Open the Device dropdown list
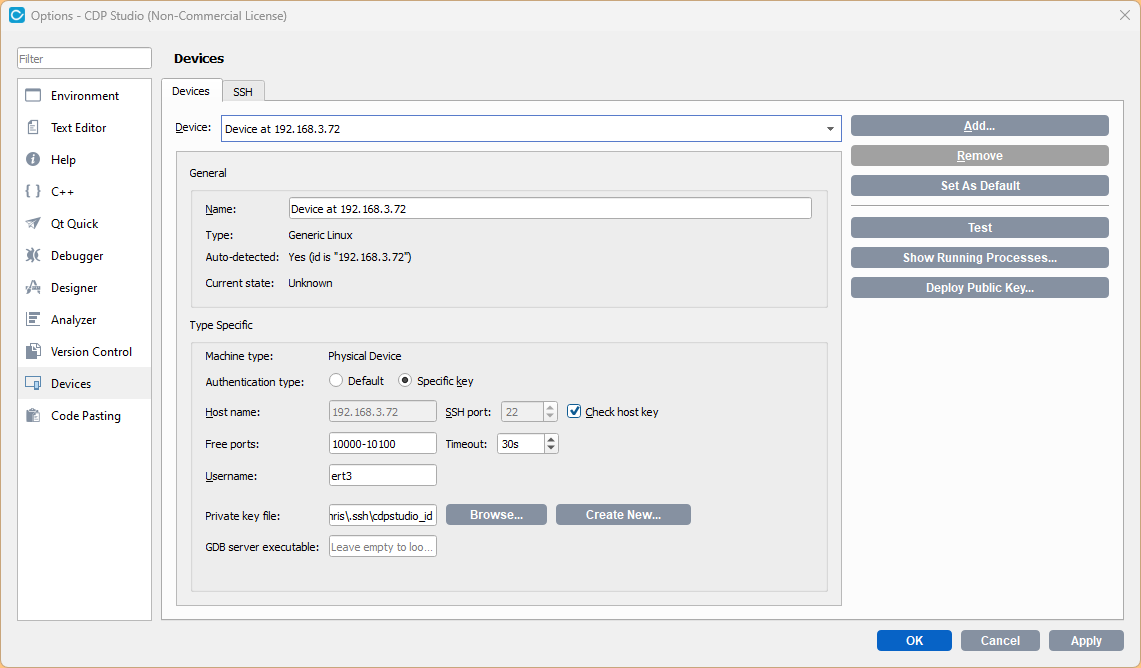Image resolution: width=1141 pixels, height=668 pixels. pos(830,129)
